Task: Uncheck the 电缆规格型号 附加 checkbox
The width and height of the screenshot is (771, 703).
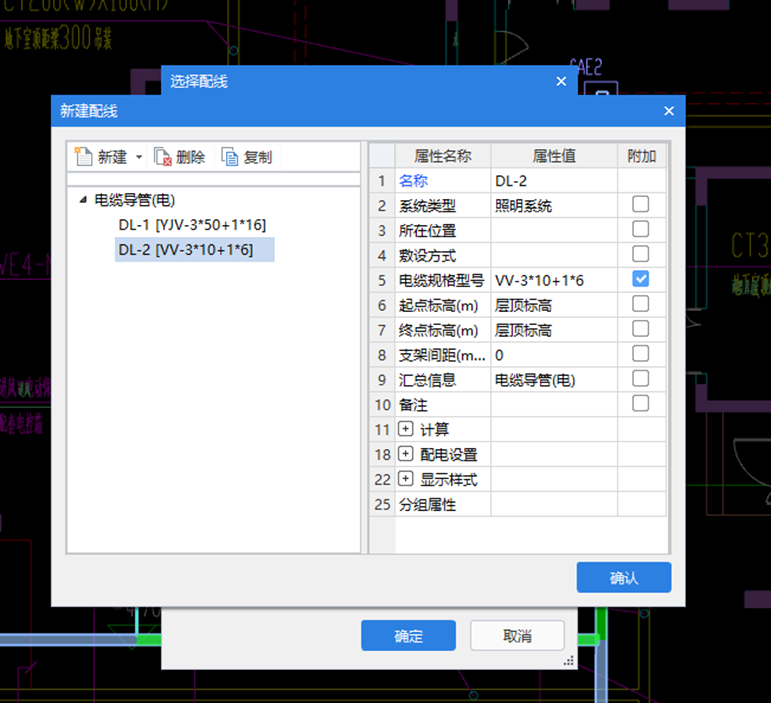Action: 641,279
